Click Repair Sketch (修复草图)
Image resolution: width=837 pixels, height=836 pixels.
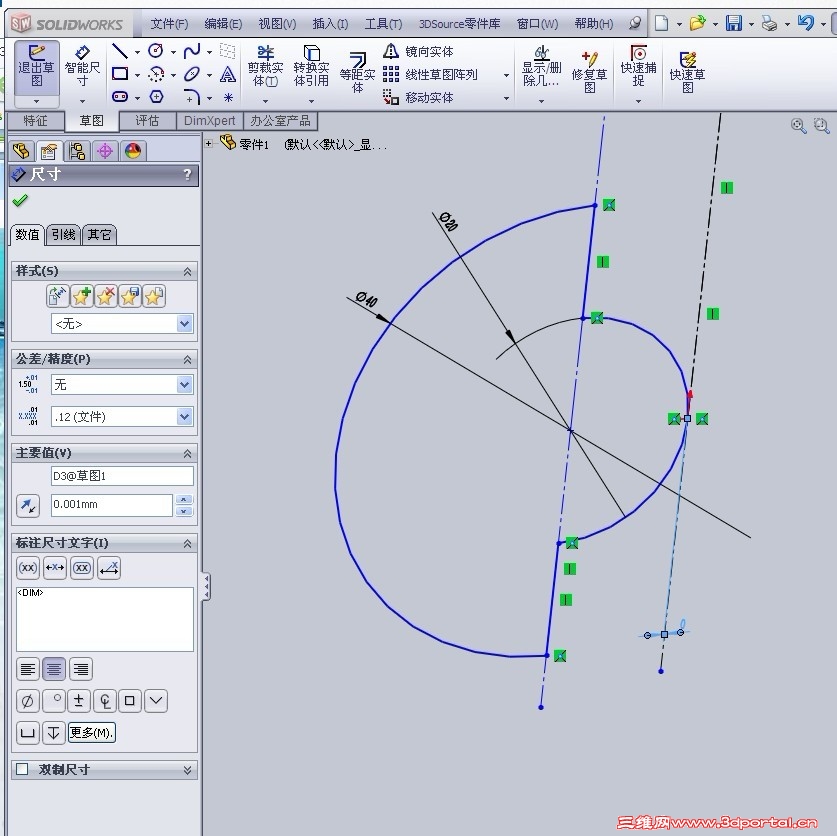coord(589,72)
